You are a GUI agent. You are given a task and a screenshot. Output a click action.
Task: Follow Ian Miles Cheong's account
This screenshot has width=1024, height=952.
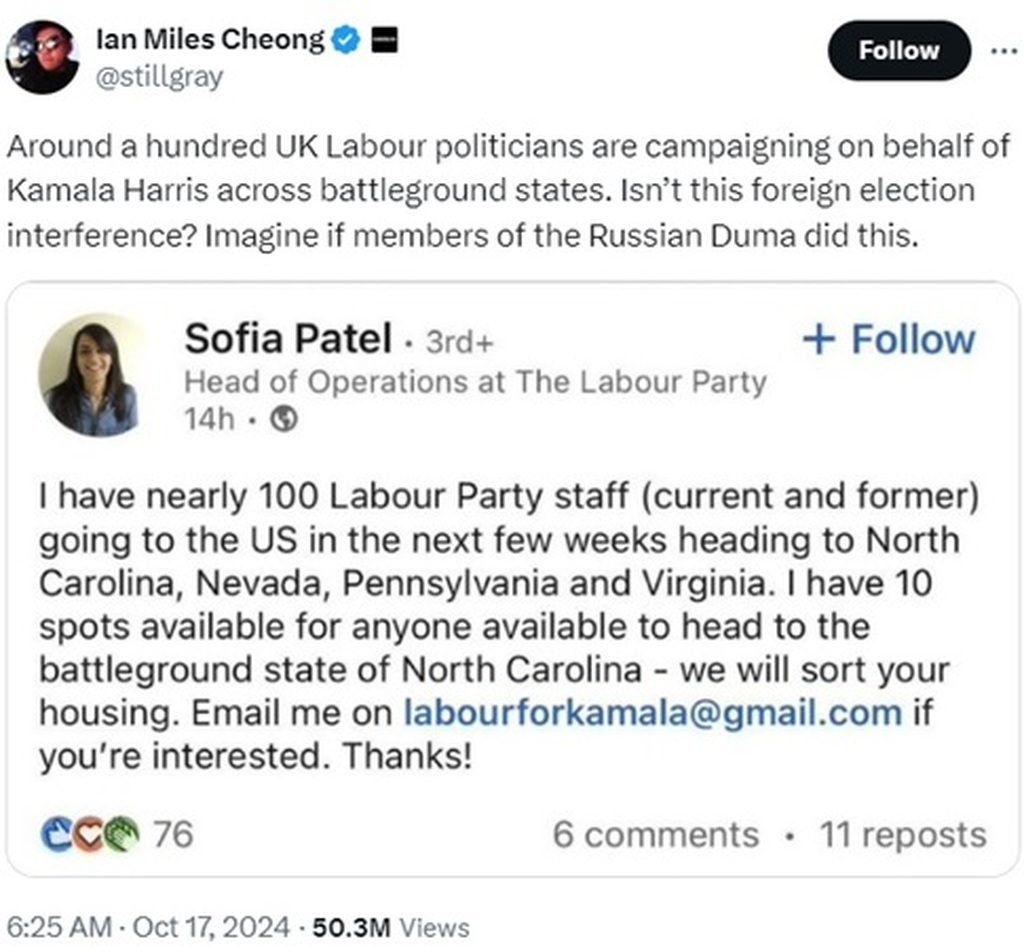[x=899, y=51]
